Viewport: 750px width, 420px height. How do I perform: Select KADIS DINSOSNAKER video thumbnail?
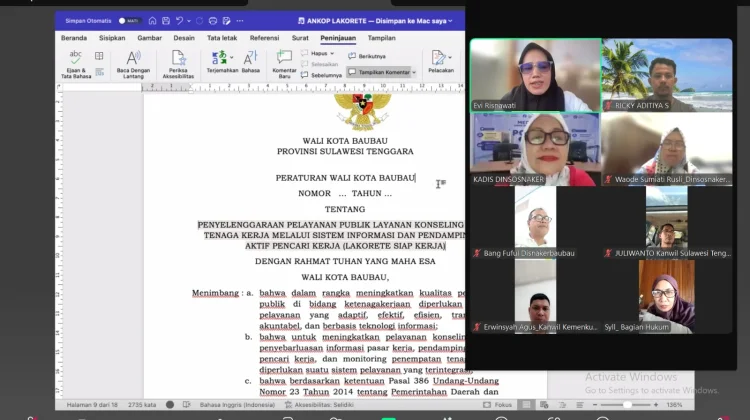tap(535, 149)
